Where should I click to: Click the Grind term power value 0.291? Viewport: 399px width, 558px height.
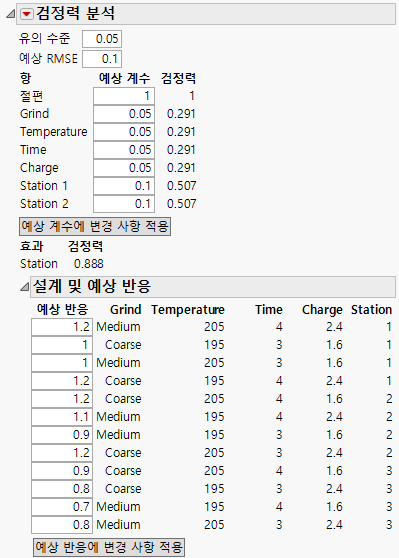(x=181, y=114)
